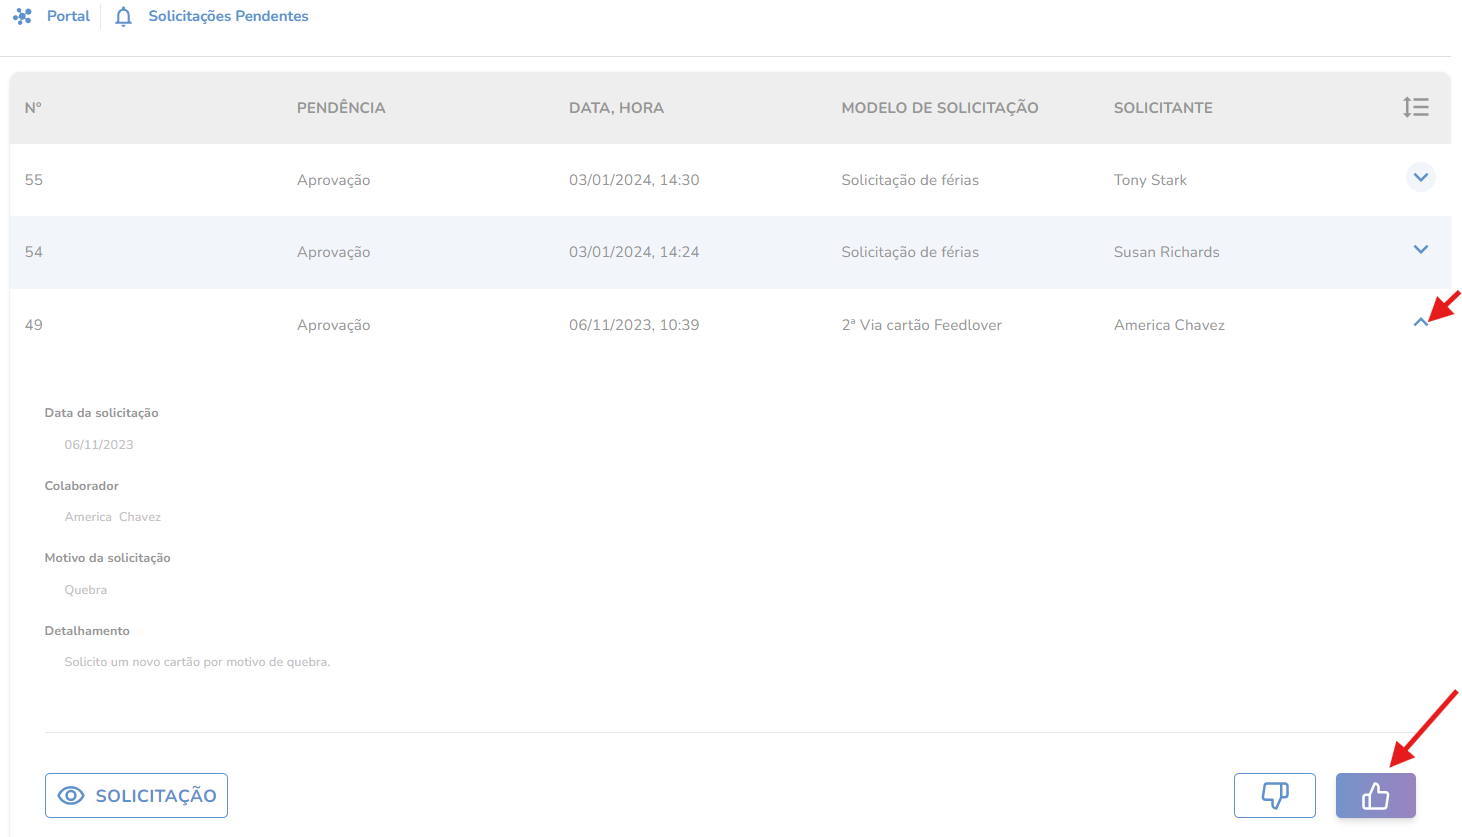Image resolution: width=1462 pixels, height=837 pixels.
Task: Click the Colaborador value America Chavez
Action: pos(113,517)
